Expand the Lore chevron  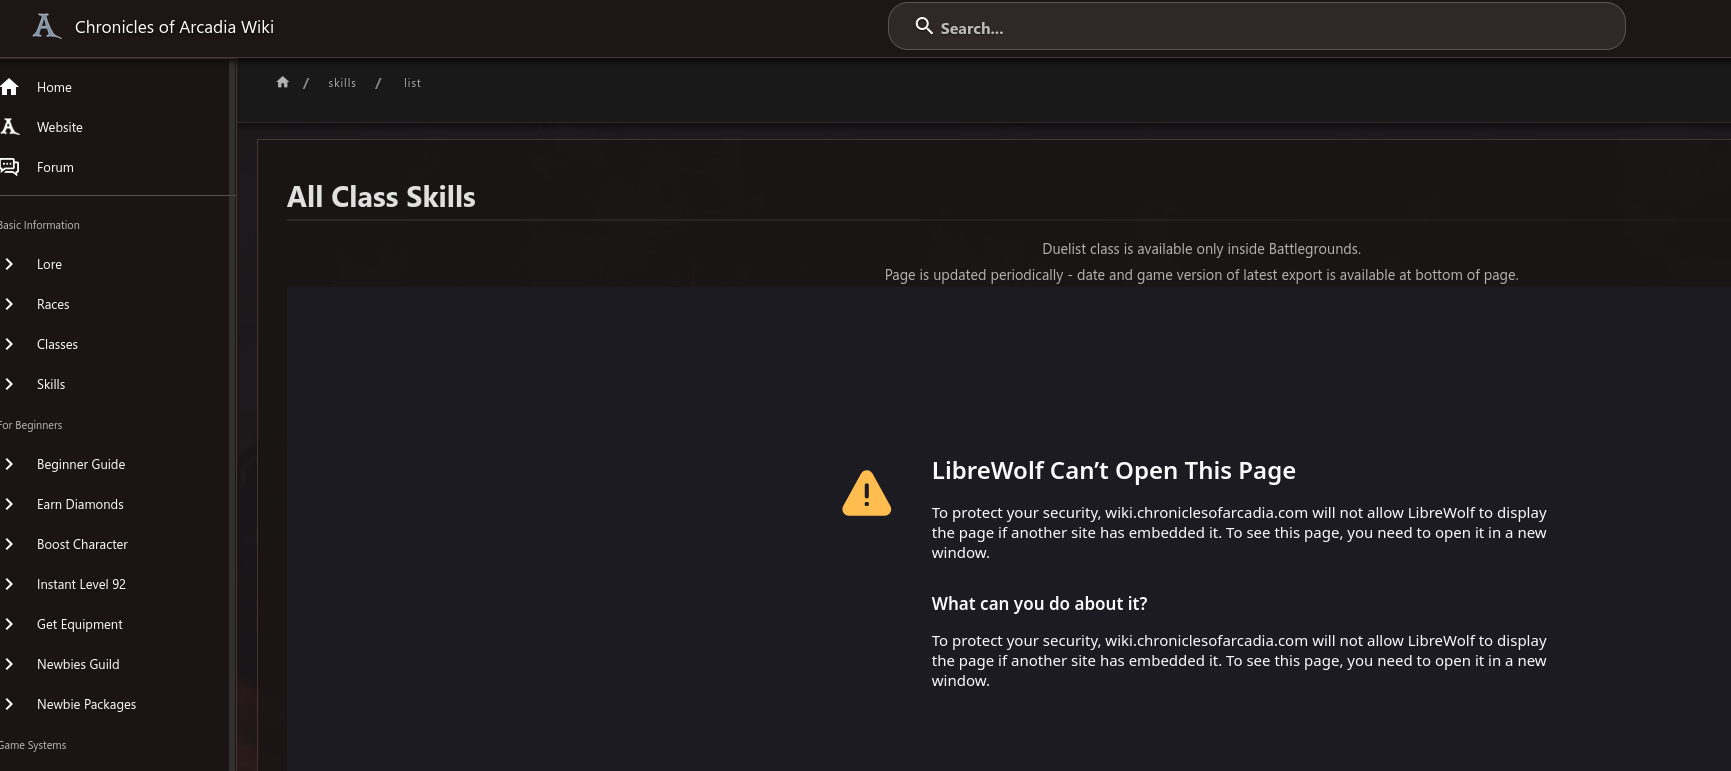[9, 264]
